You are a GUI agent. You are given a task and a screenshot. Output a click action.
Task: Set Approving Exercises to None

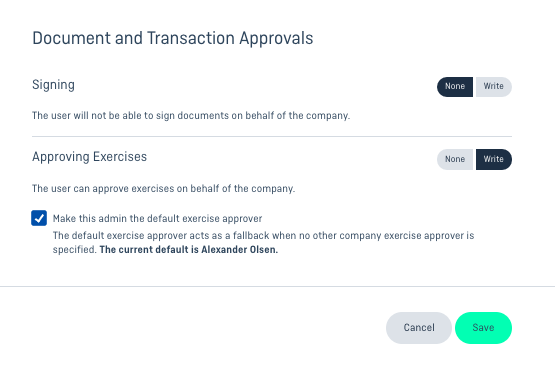(455, 159)
